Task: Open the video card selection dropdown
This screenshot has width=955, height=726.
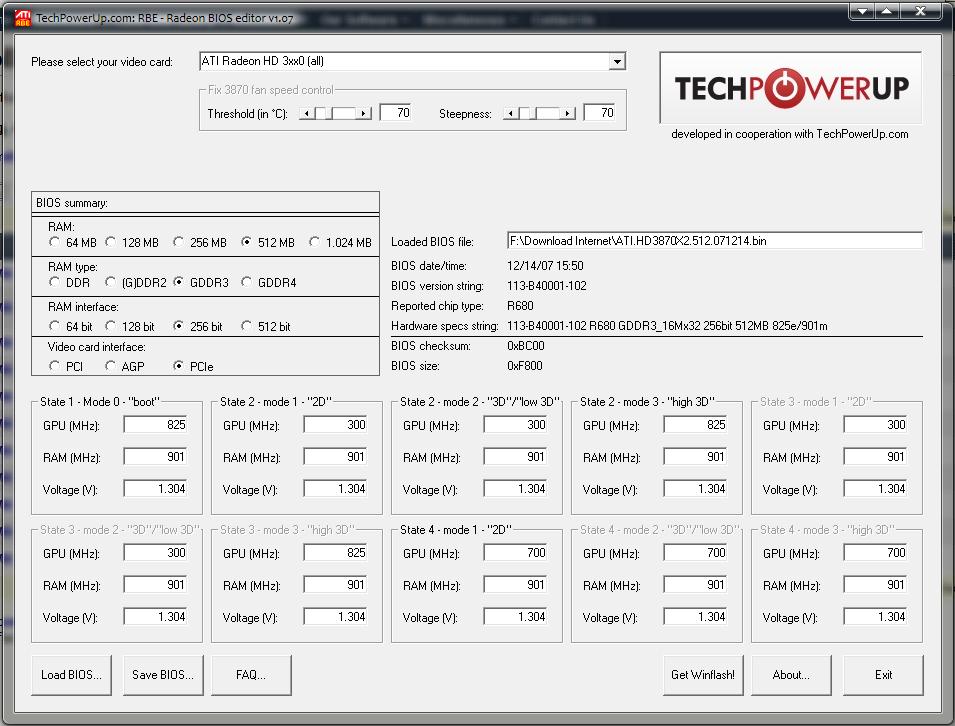Action: pos(617,62)
